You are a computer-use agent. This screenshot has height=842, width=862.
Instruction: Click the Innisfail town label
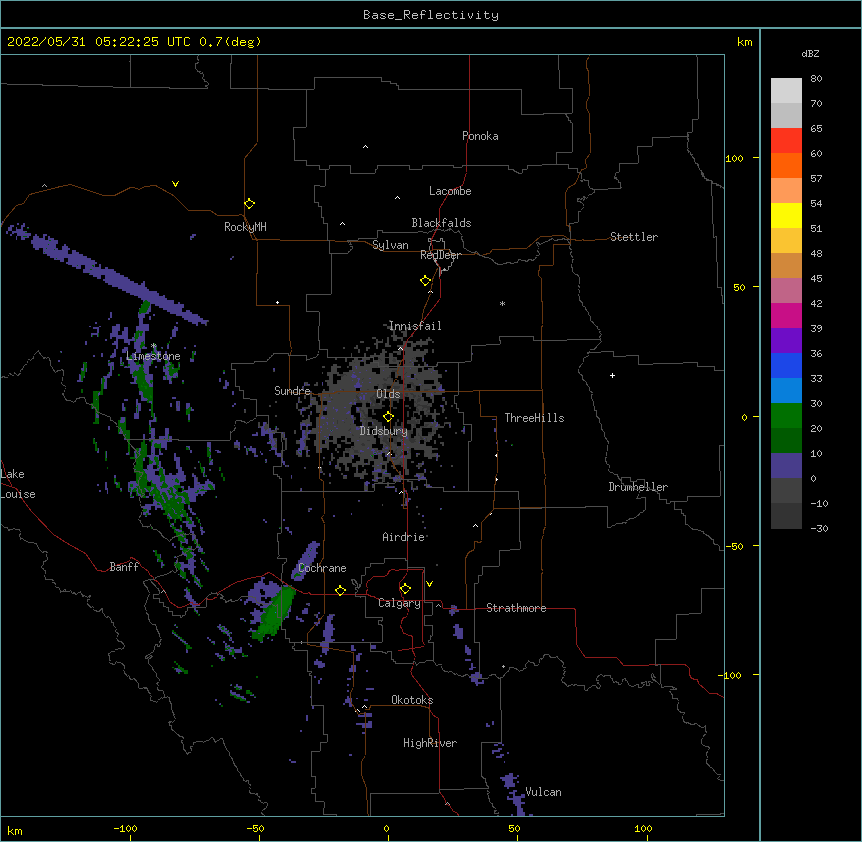[x=415, y=326]
